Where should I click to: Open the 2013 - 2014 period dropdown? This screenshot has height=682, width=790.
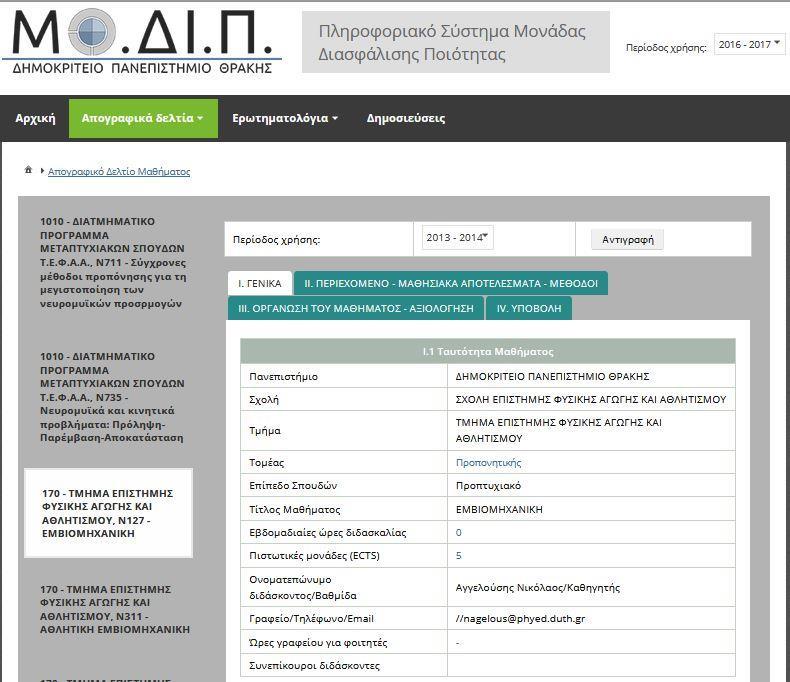pos(457,238)
